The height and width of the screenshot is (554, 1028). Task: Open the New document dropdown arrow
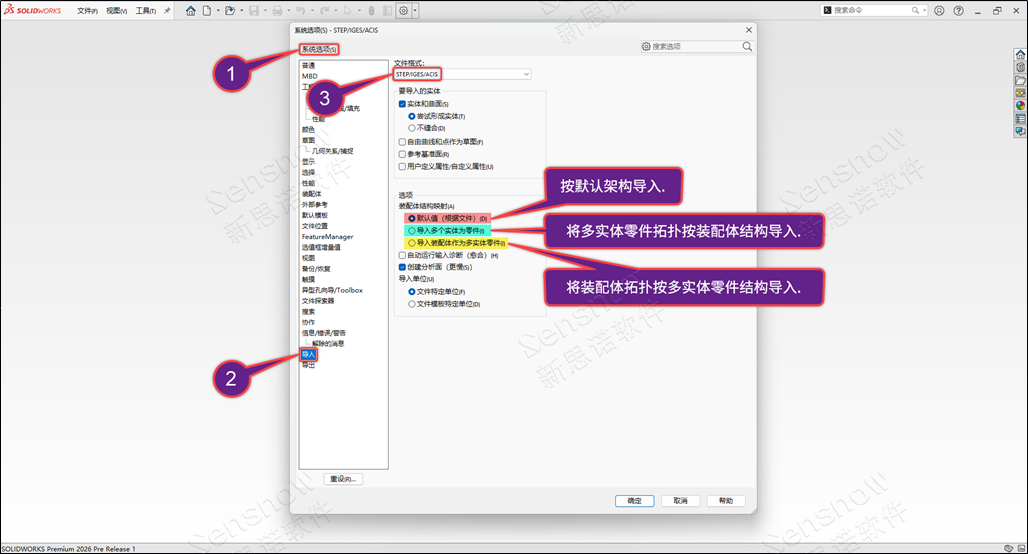tap(218, 10)
